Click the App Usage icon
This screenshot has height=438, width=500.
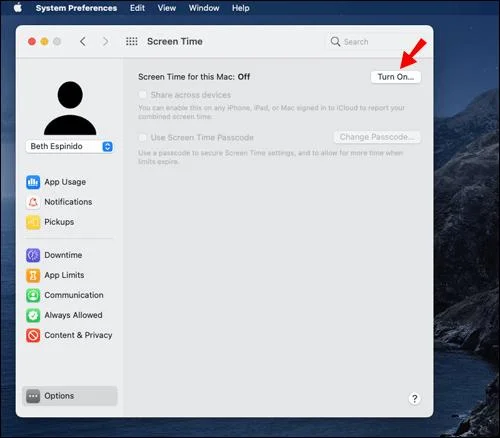tap(33, 182)
